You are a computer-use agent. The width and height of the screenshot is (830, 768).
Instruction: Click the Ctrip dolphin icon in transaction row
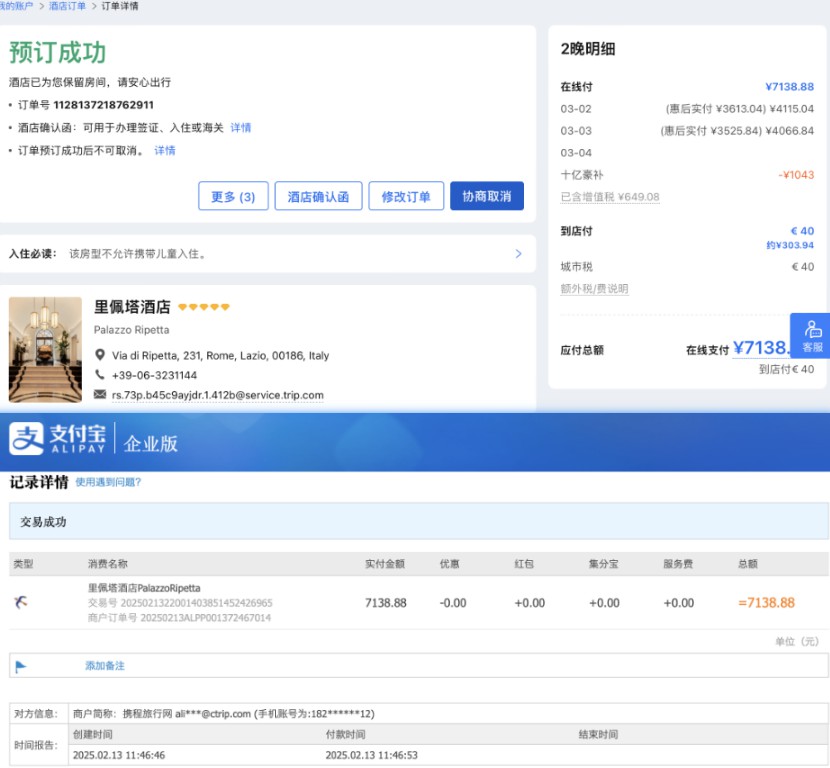21,602
